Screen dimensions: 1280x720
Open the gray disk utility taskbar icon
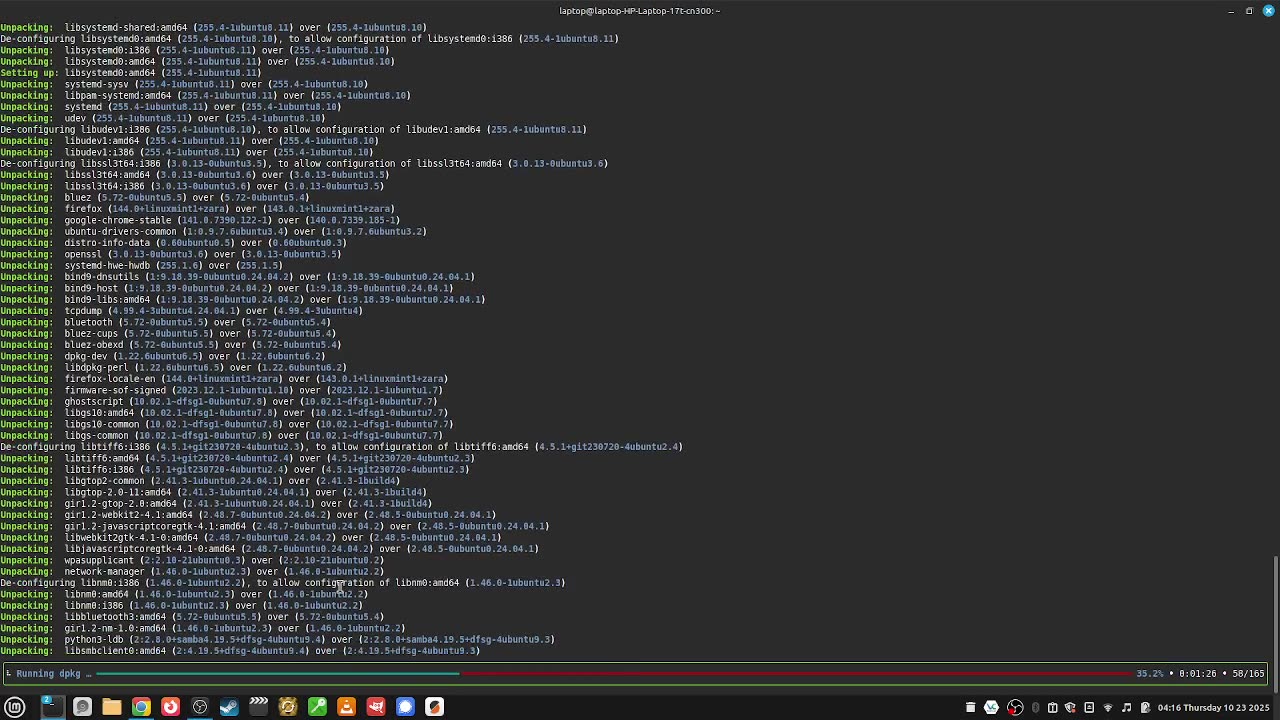click(82, 707)
